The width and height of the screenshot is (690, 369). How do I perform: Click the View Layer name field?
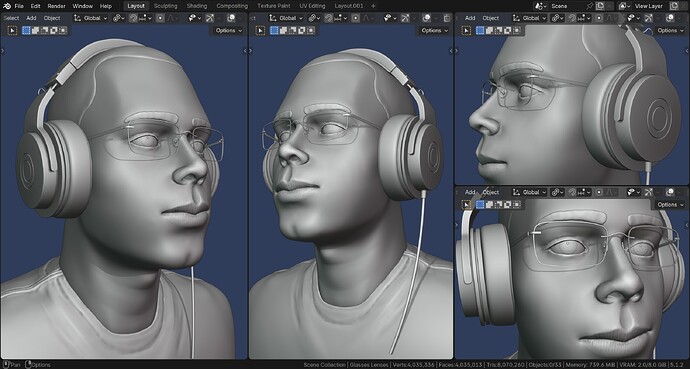650,6
